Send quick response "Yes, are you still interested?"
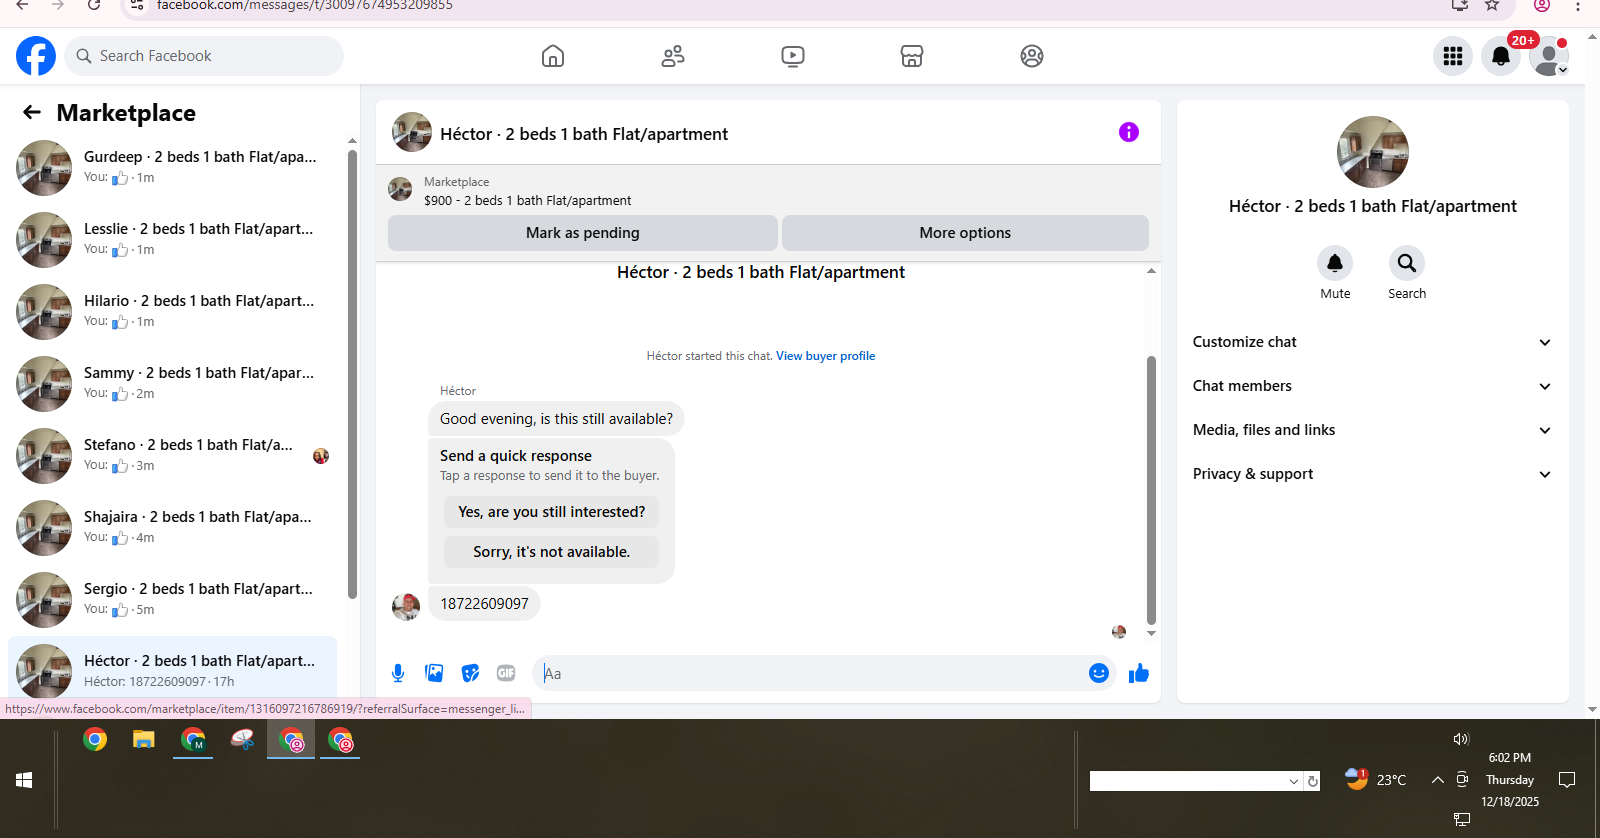The width and height of the screenshot is (1600, 838). click(552, 512)
